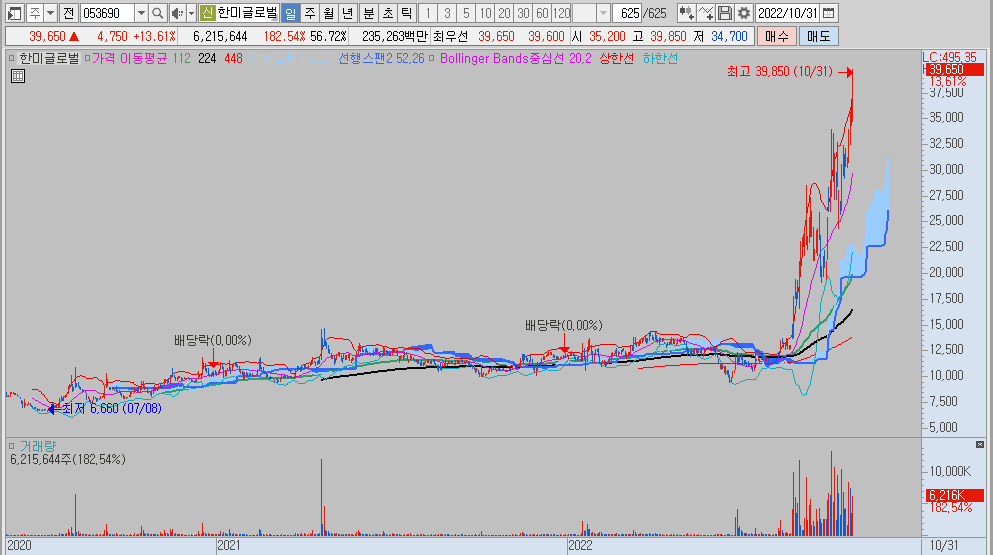The height and width of the screenshot is (555, 993).
Task: Click the LC:495,35 label
Action: click(x=949, y=57)
